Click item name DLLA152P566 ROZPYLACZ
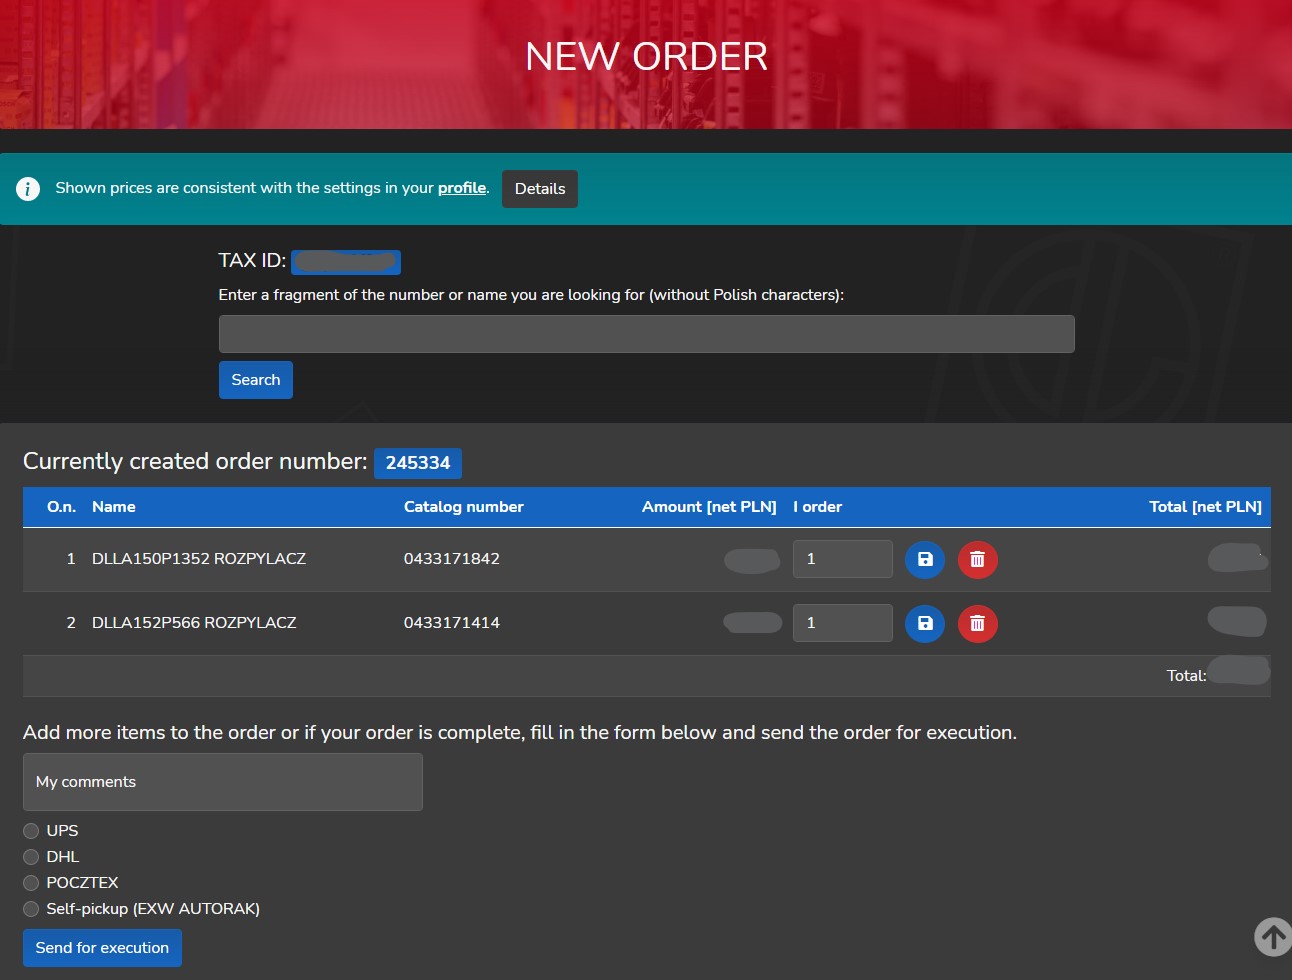The image size is (1292, 980). (x=194, y=623)
